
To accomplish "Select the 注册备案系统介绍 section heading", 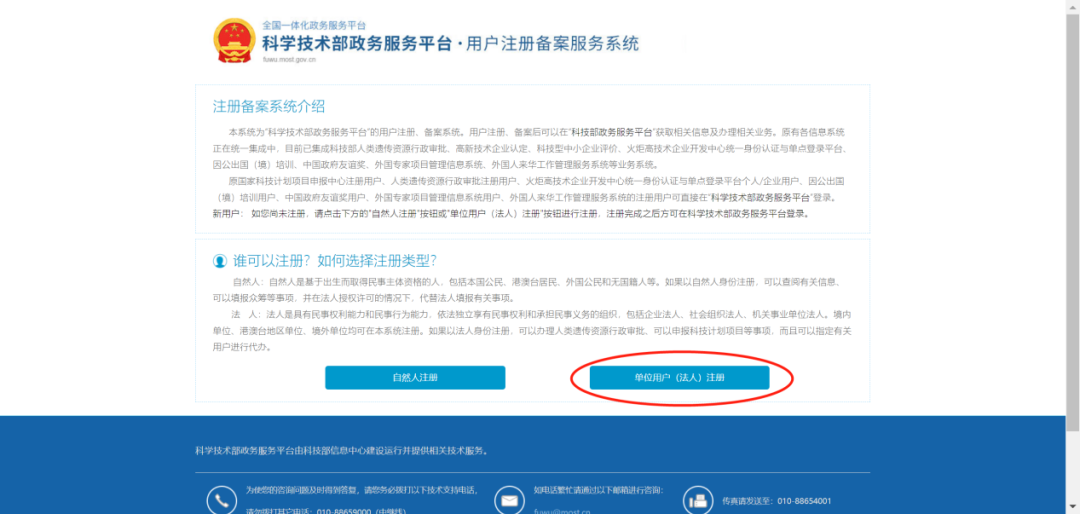I will pyautogui.click(x=268, y=107).
